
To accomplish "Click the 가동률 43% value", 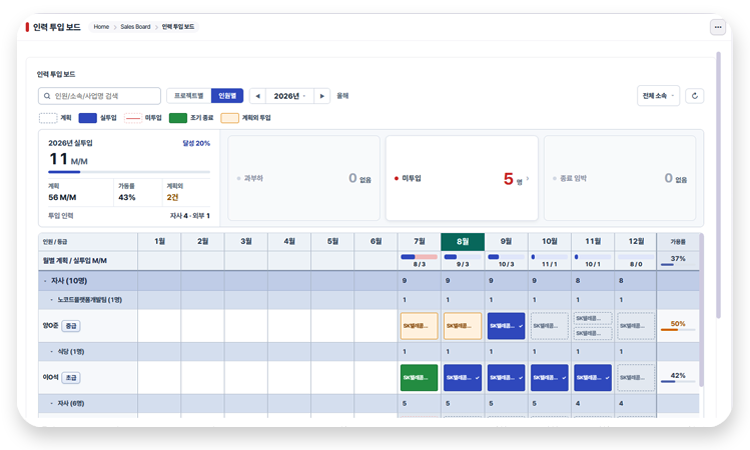I will tap(127, 197).
